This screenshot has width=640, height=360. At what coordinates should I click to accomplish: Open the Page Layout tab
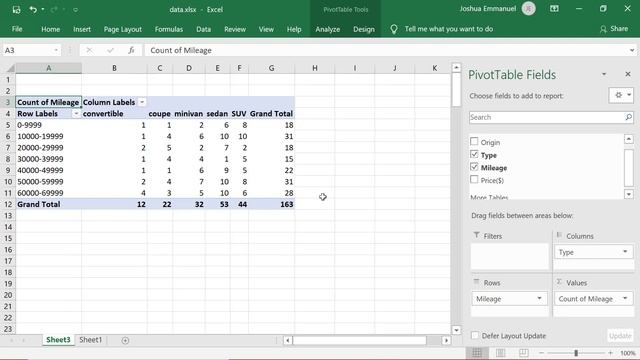(x=122, y=29)
